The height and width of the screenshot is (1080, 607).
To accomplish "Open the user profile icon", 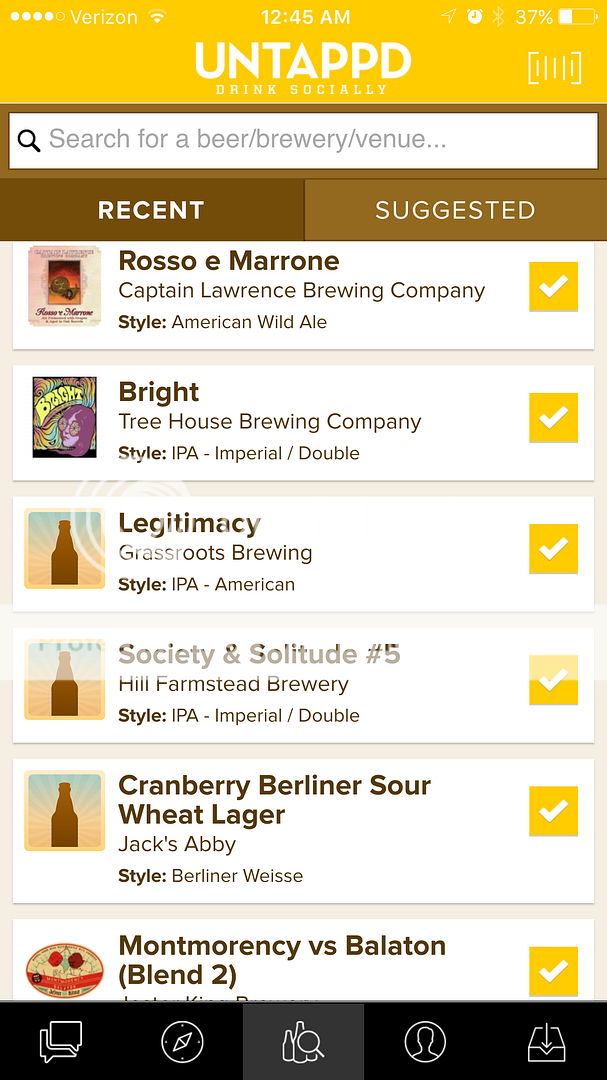I will tap(425, 1042).
